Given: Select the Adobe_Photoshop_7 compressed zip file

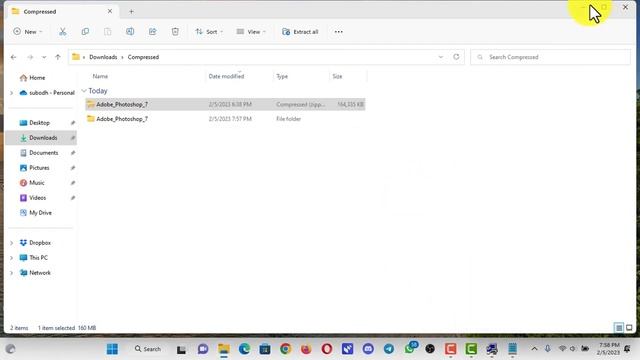Looking at the screenshot, I should coord(225,104).
